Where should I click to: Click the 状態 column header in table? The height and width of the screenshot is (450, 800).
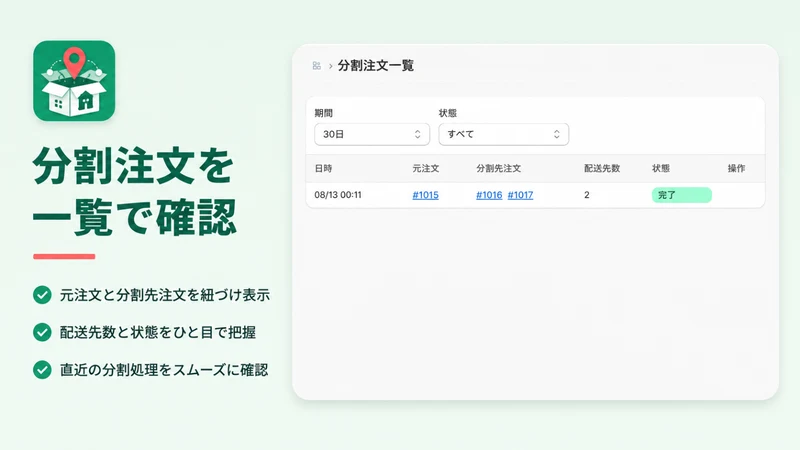click(661, 168)
